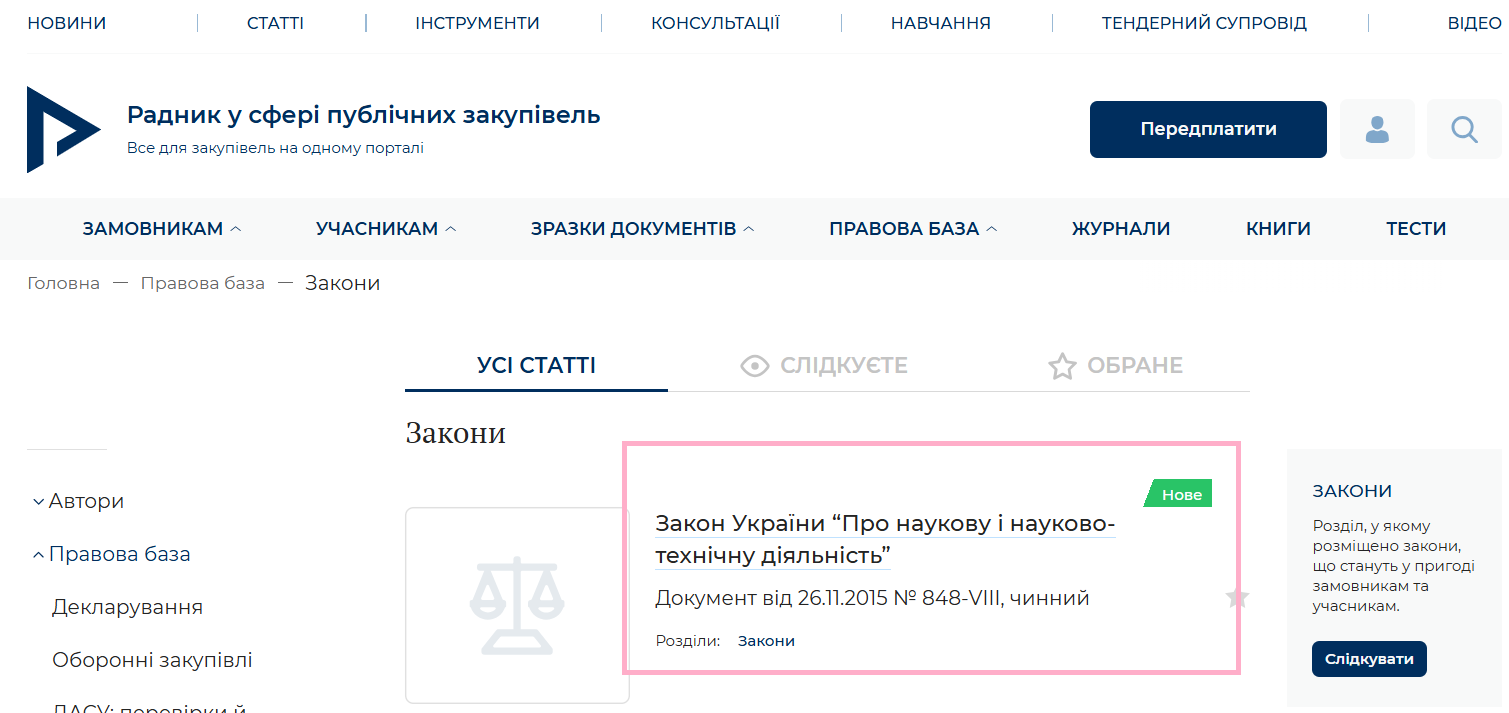This screenshot has height=713, width=1509.
Task: Expand the УЧАСНИКАМ menu
Action: 386,229
